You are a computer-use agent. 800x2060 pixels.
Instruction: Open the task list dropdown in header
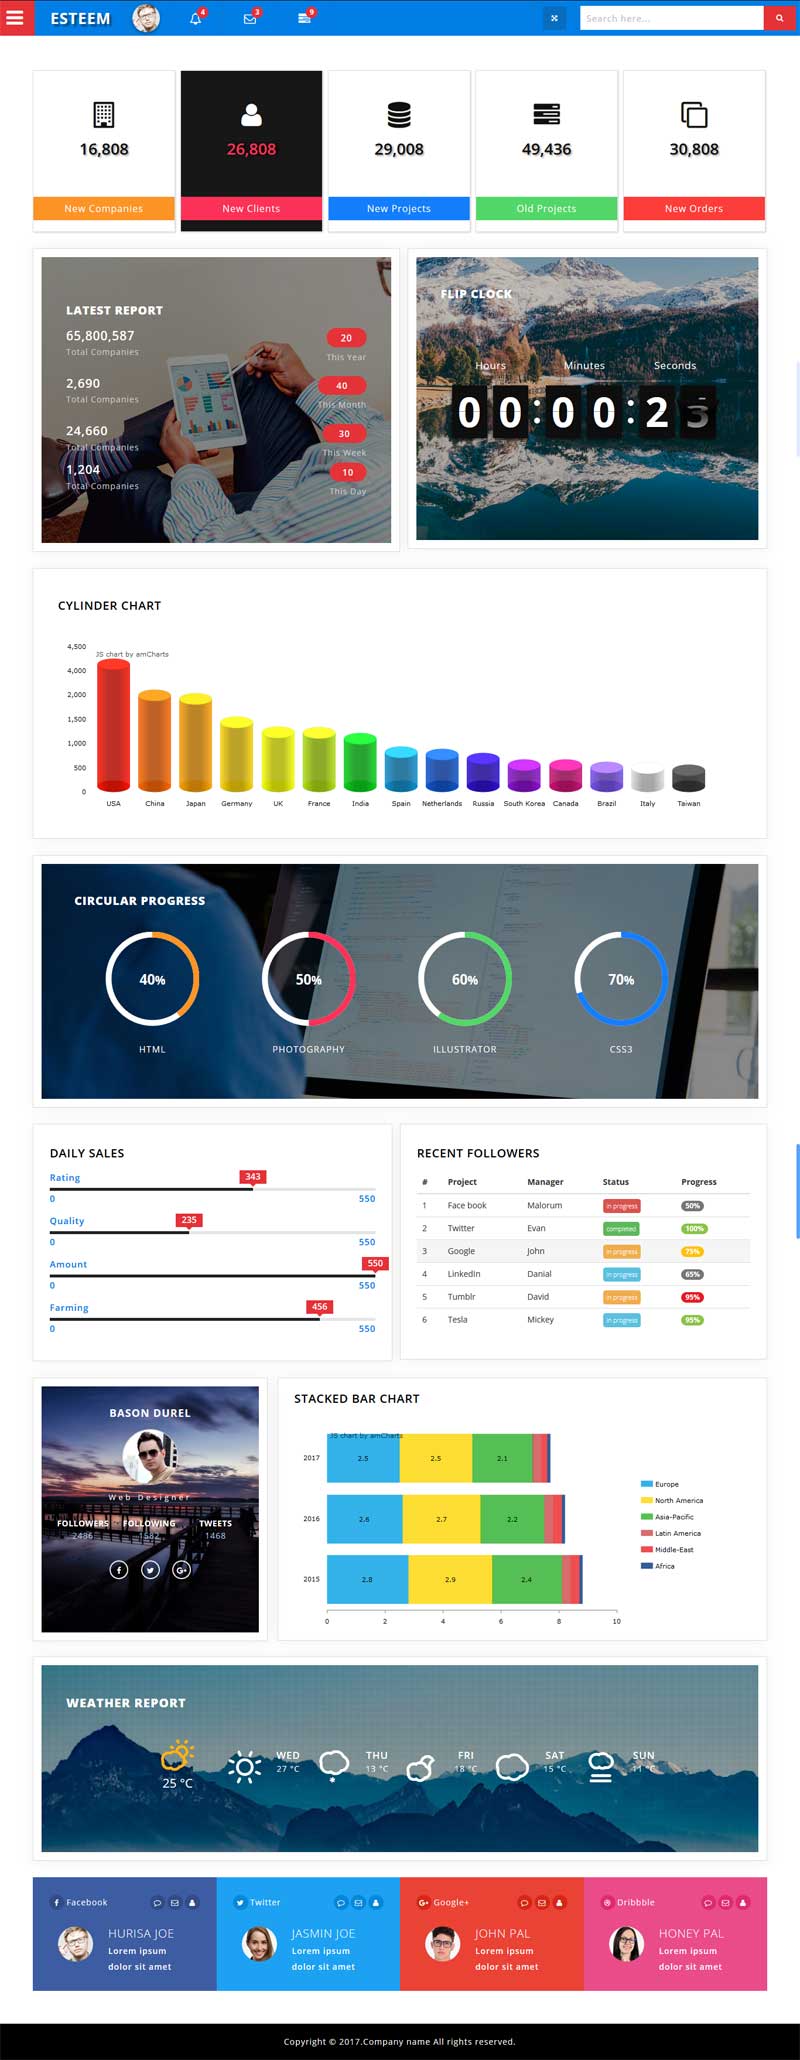304,18
